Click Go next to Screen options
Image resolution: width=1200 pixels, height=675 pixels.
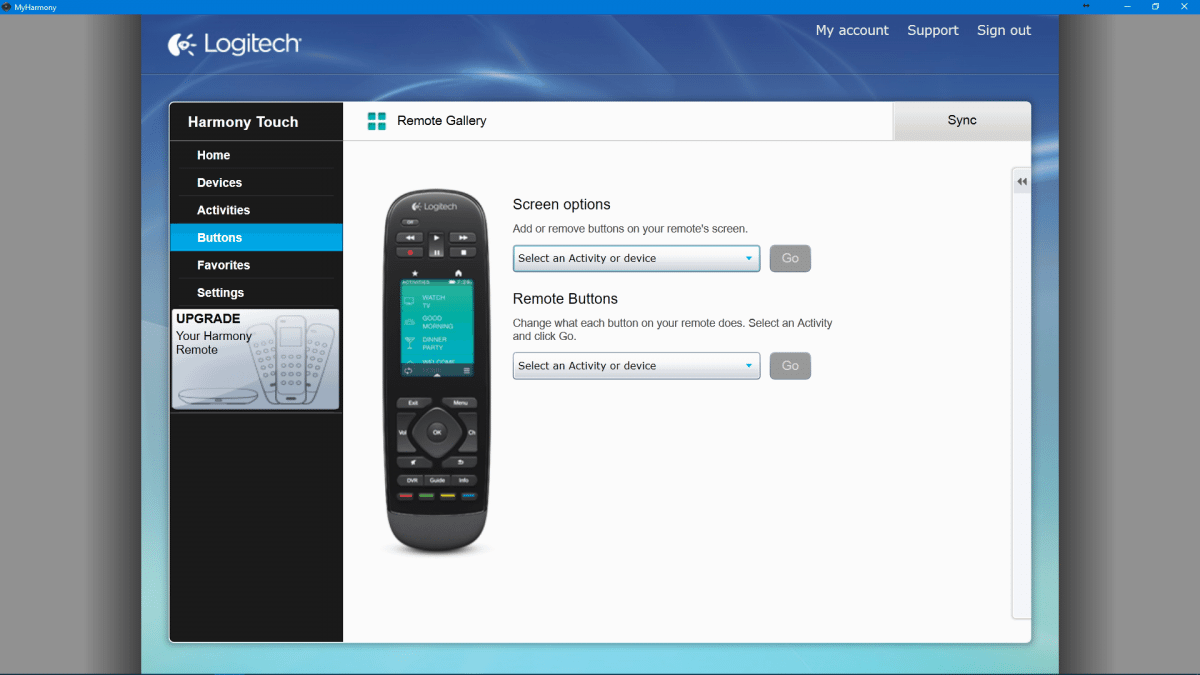(790, 259)
